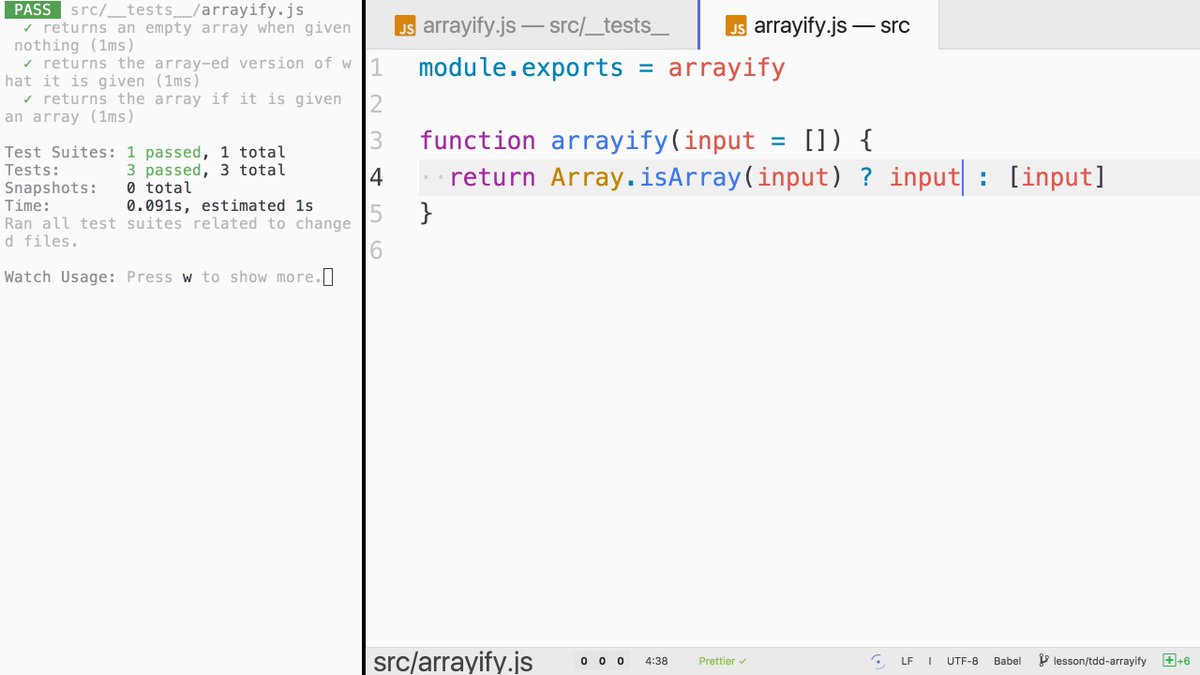Click the 'Watch Usage' line in terminal

[168, 277]
